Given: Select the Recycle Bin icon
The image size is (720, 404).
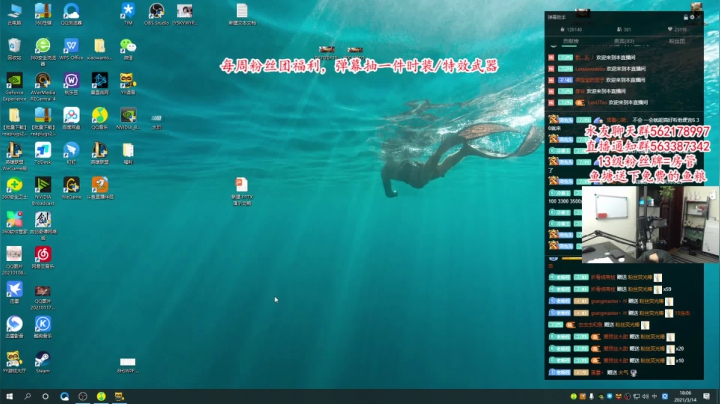Looking at the screenshot, I should (14, 49).
